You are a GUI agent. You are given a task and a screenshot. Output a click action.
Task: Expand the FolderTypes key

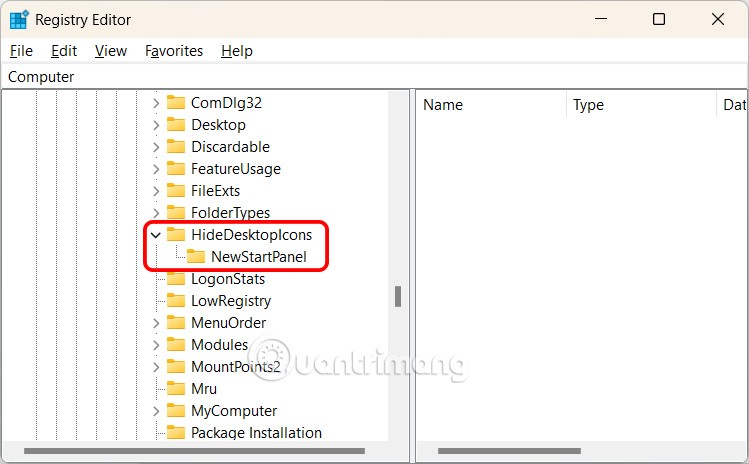[156, 213]
